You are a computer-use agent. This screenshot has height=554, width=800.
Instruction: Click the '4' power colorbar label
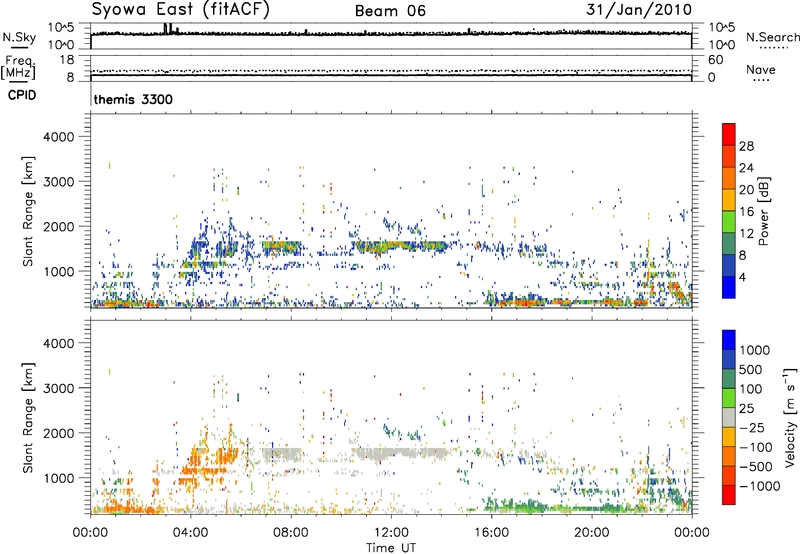tap(742, 277)
